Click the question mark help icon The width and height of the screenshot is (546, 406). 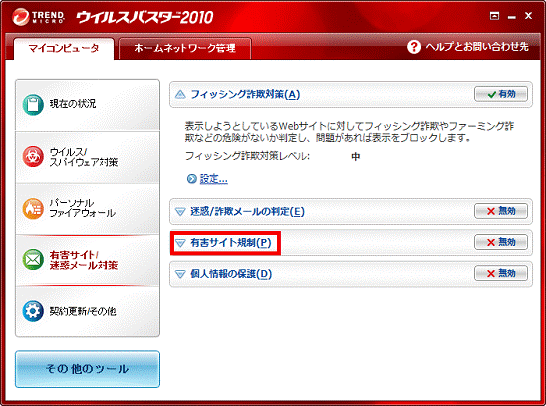click(x=414, y=47)
